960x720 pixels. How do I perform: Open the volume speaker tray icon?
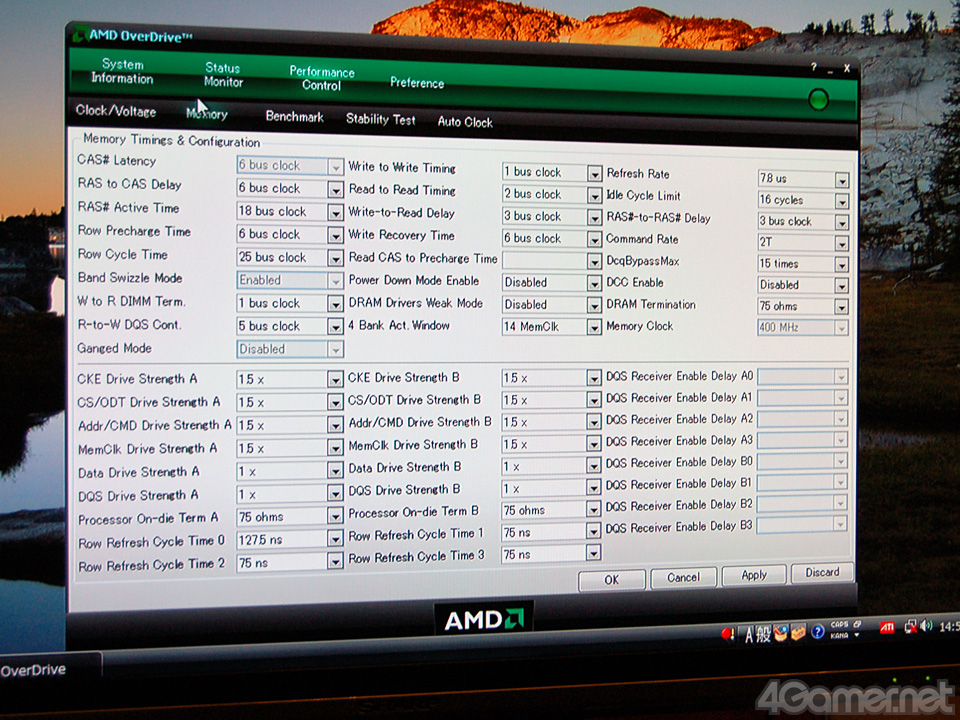point(926,626)
